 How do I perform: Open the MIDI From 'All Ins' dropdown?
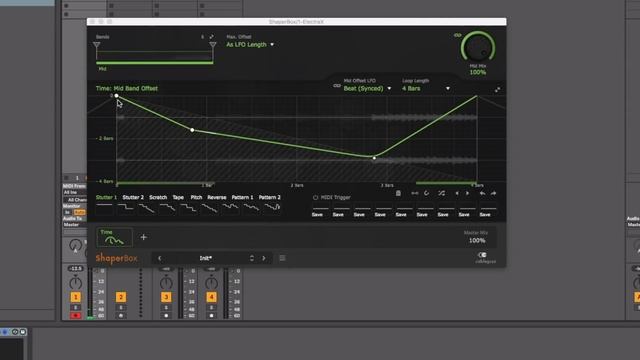[75, 192]
